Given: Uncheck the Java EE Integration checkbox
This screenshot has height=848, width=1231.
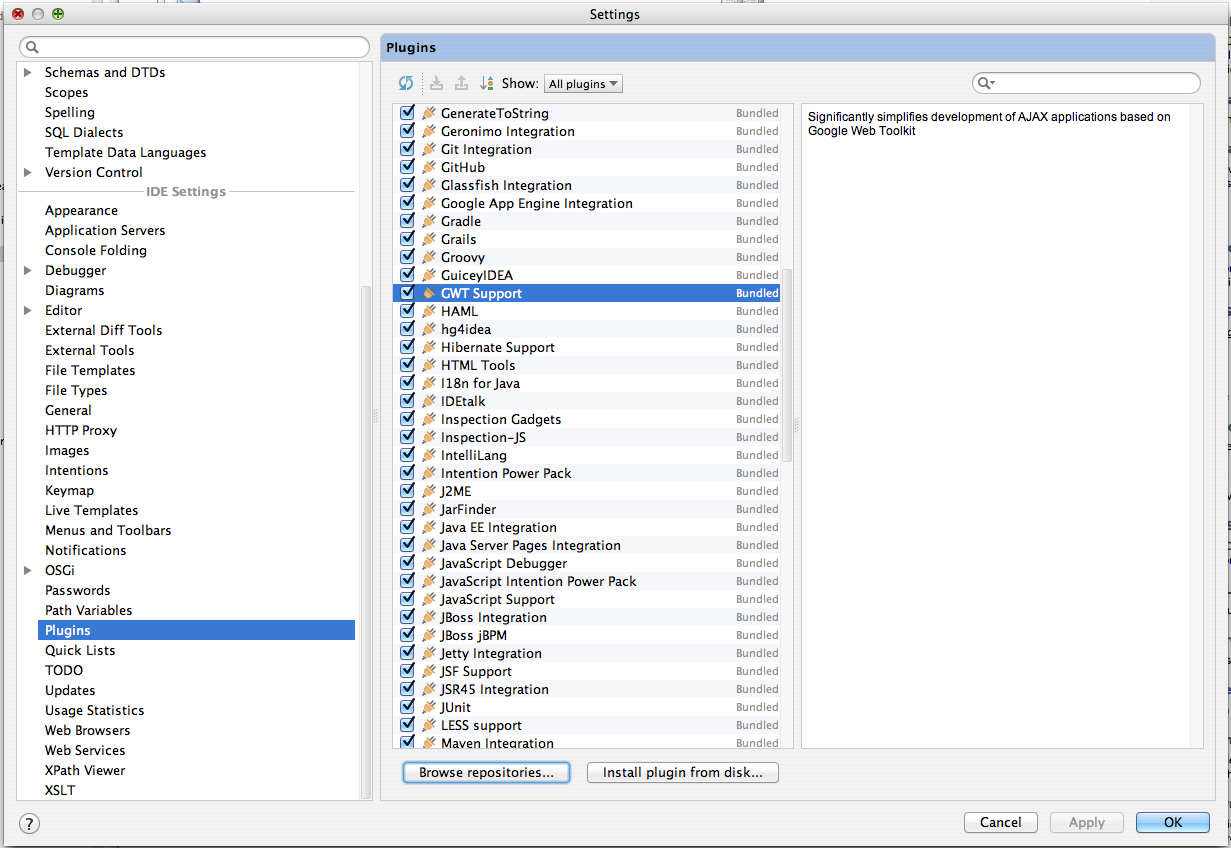Looking at the screenshot, I should (x=407, y=527).
